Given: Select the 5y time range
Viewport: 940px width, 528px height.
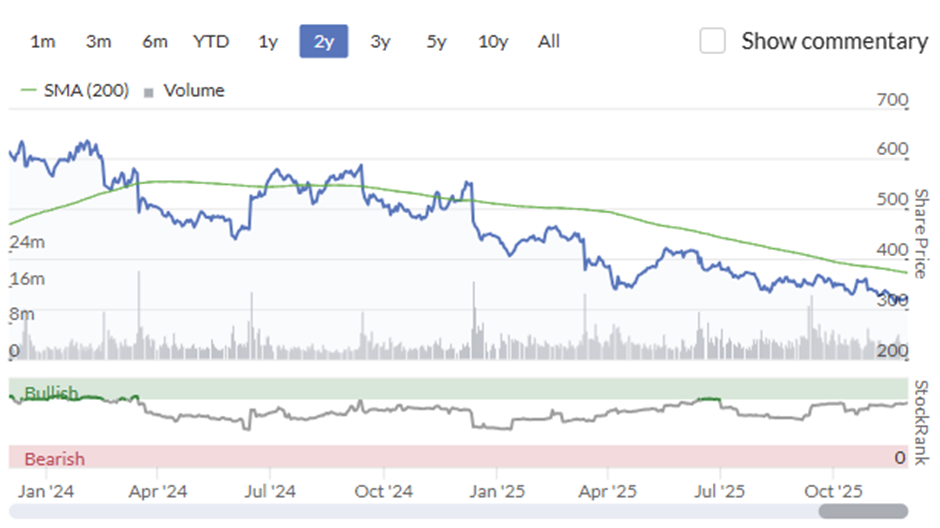Looking at the screenshot, I should (x=436, y=41).
